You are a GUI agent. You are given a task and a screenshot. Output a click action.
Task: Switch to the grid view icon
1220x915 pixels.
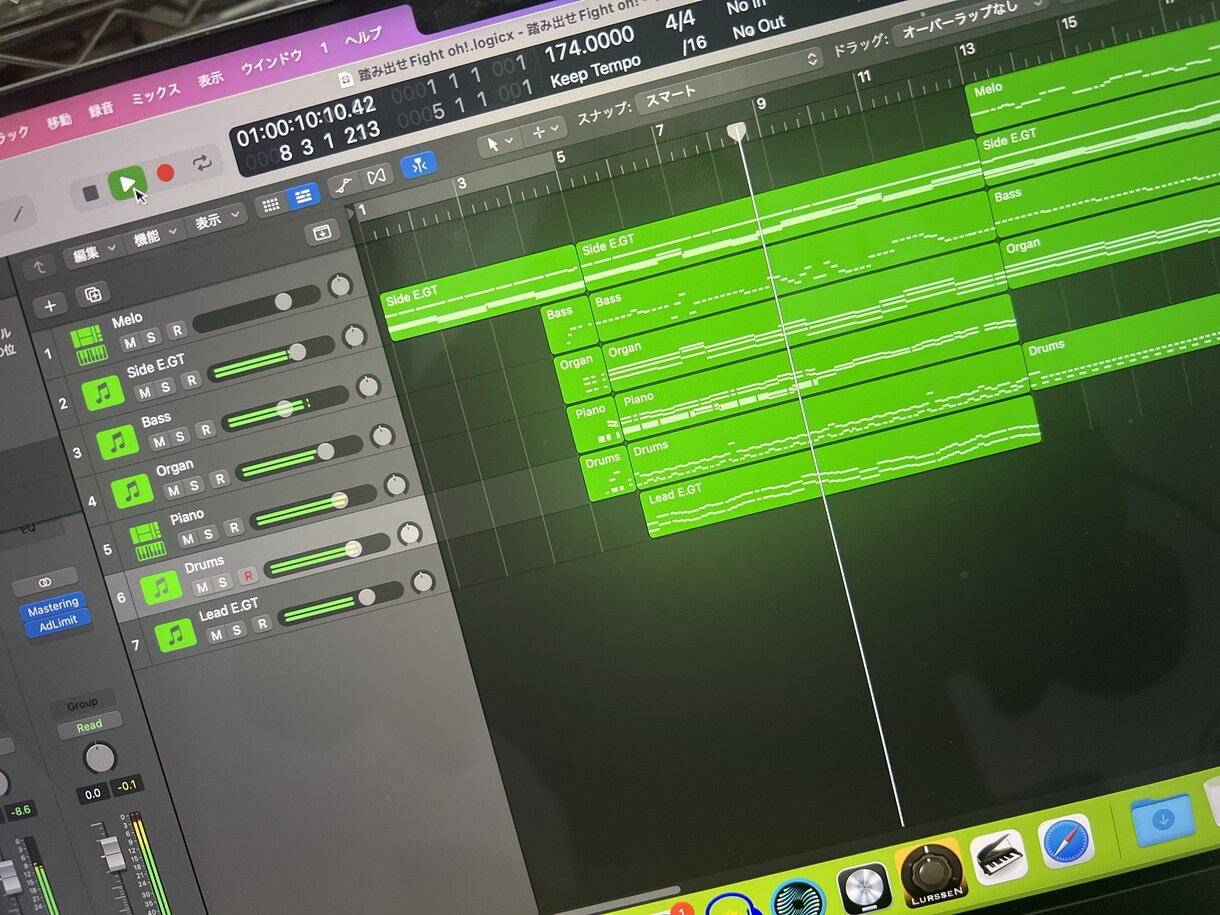click(270, 205)
